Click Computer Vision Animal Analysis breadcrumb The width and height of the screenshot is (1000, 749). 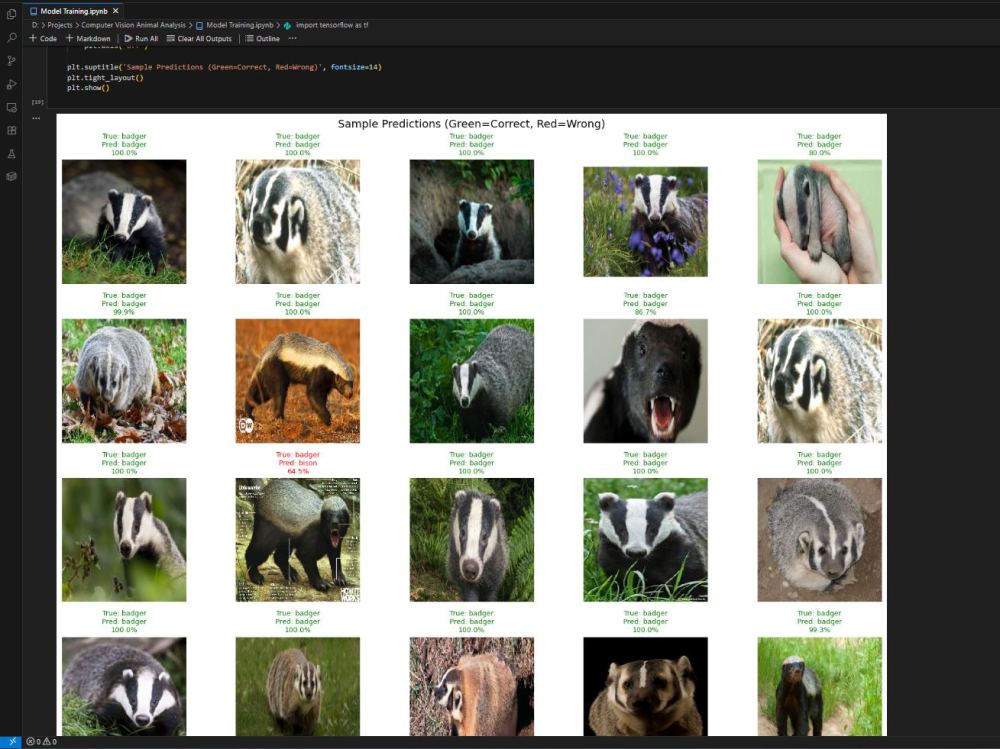tap(133, 25)
